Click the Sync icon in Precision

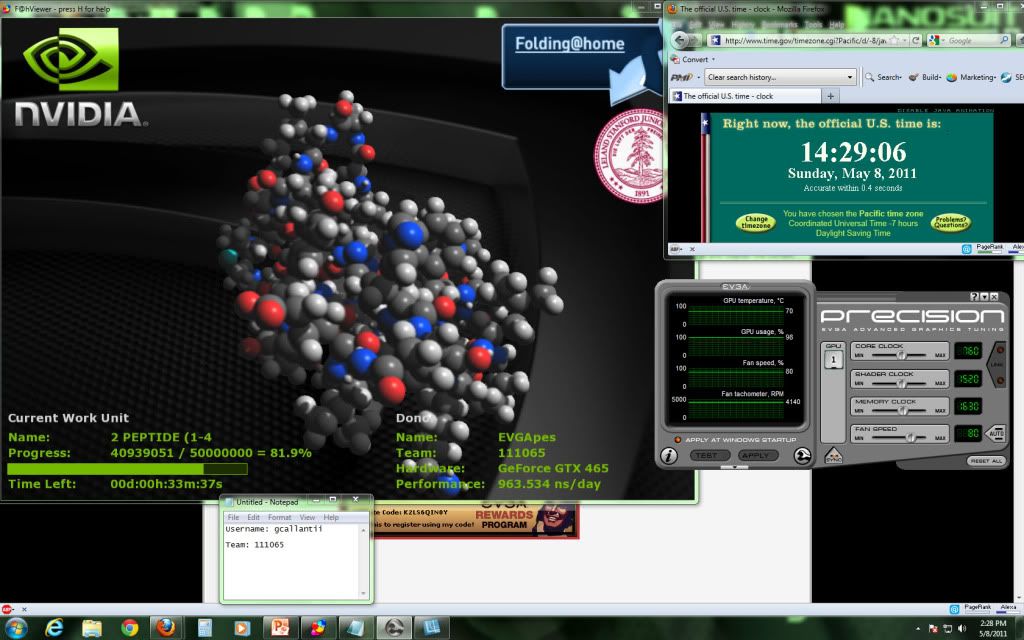tap(834, 455)
